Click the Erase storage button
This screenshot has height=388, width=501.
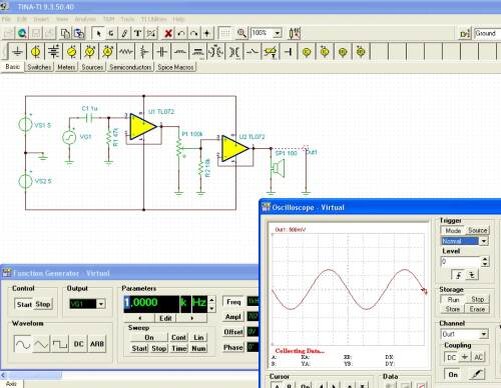click(477, 309)
